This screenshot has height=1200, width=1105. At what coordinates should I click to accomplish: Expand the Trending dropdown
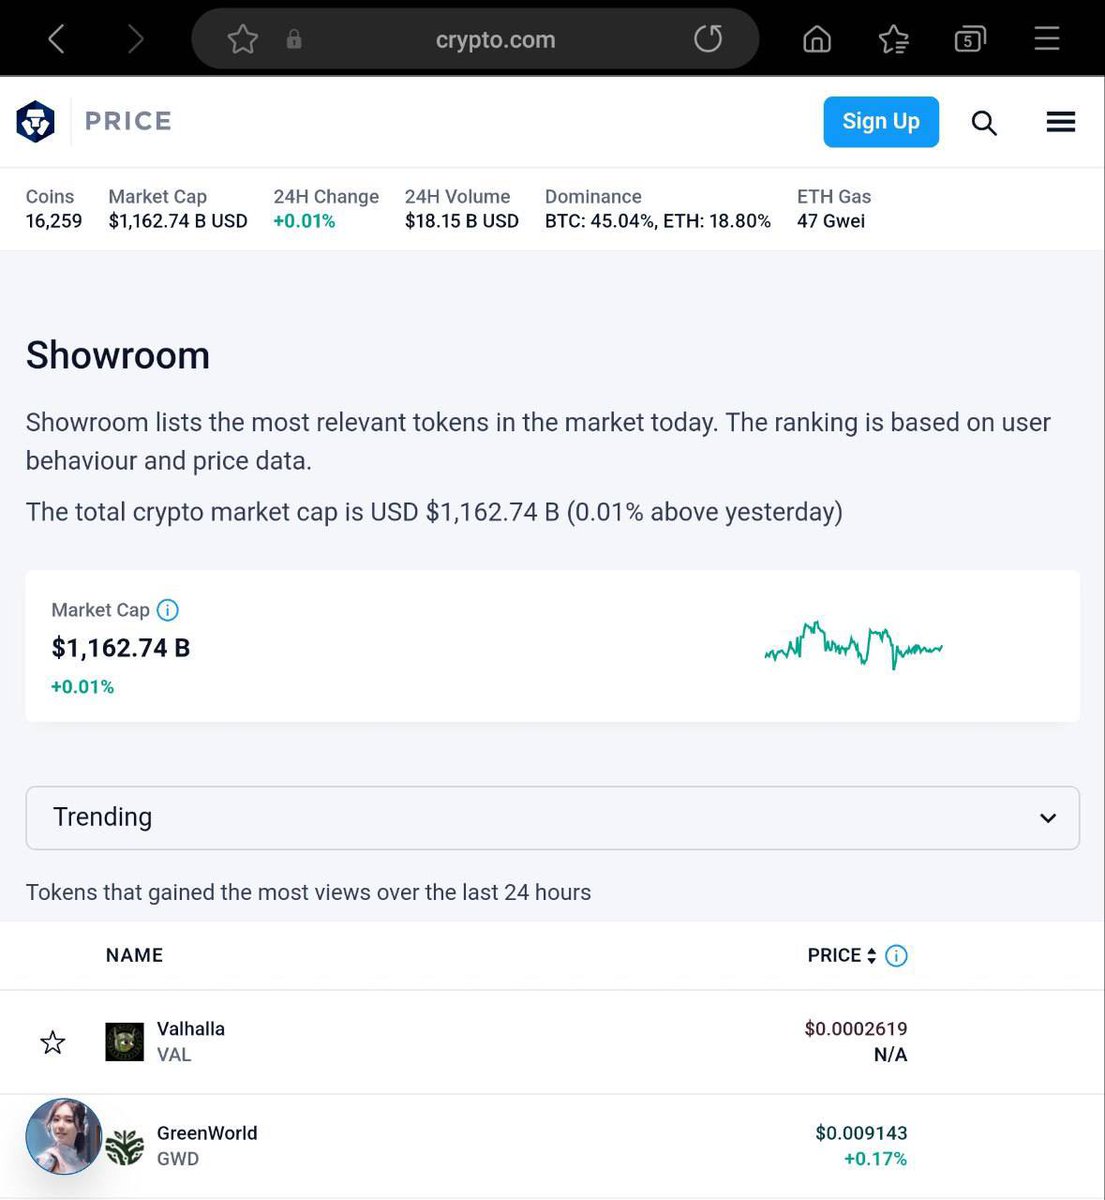[1048, 818]
